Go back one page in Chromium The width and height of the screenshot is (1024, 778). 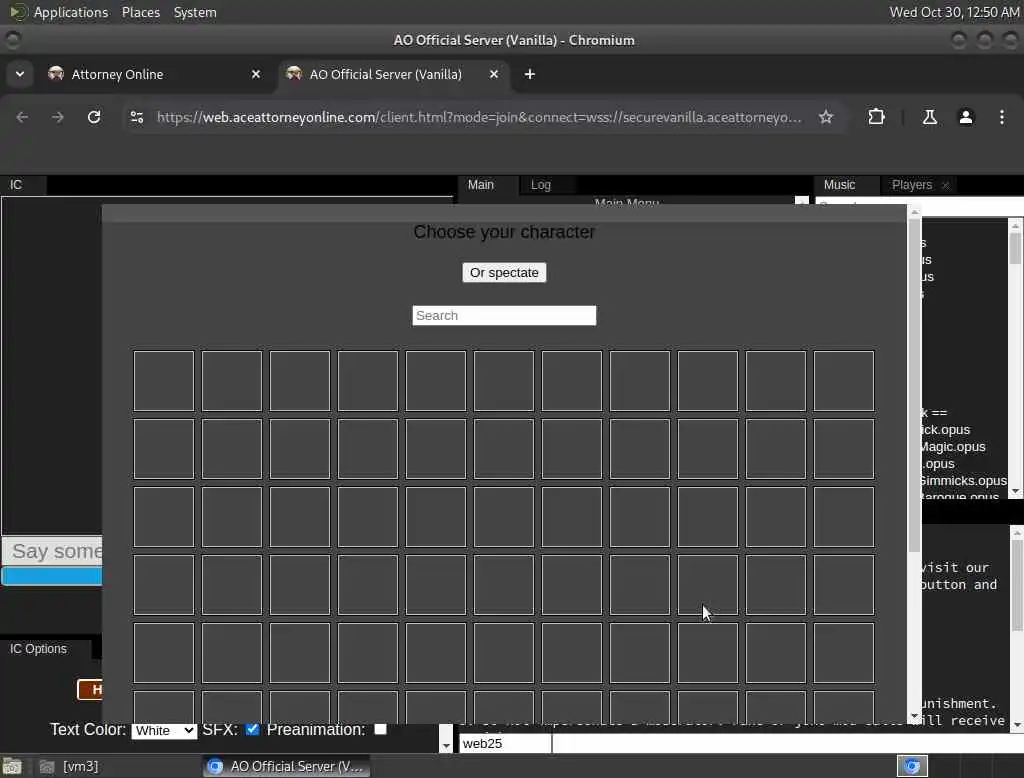coord(22,117)
